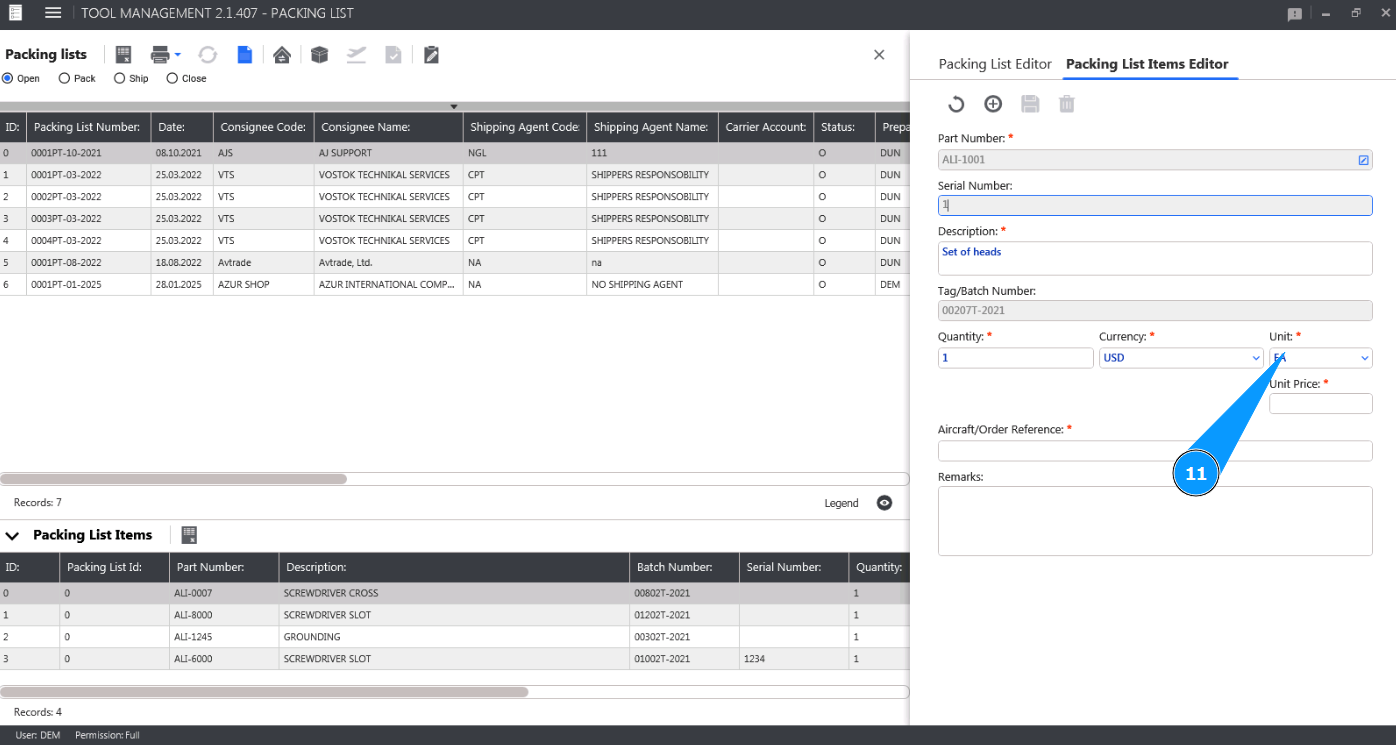Screen dimensions: 1396x746
Task: Click the edit icon in Part Number field
Action: 1363,160
